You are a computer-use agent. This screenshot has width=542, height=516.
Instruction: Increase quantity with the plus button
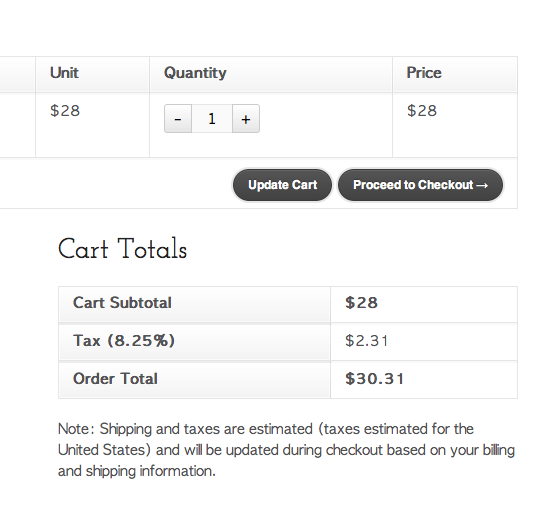(246, 119)
